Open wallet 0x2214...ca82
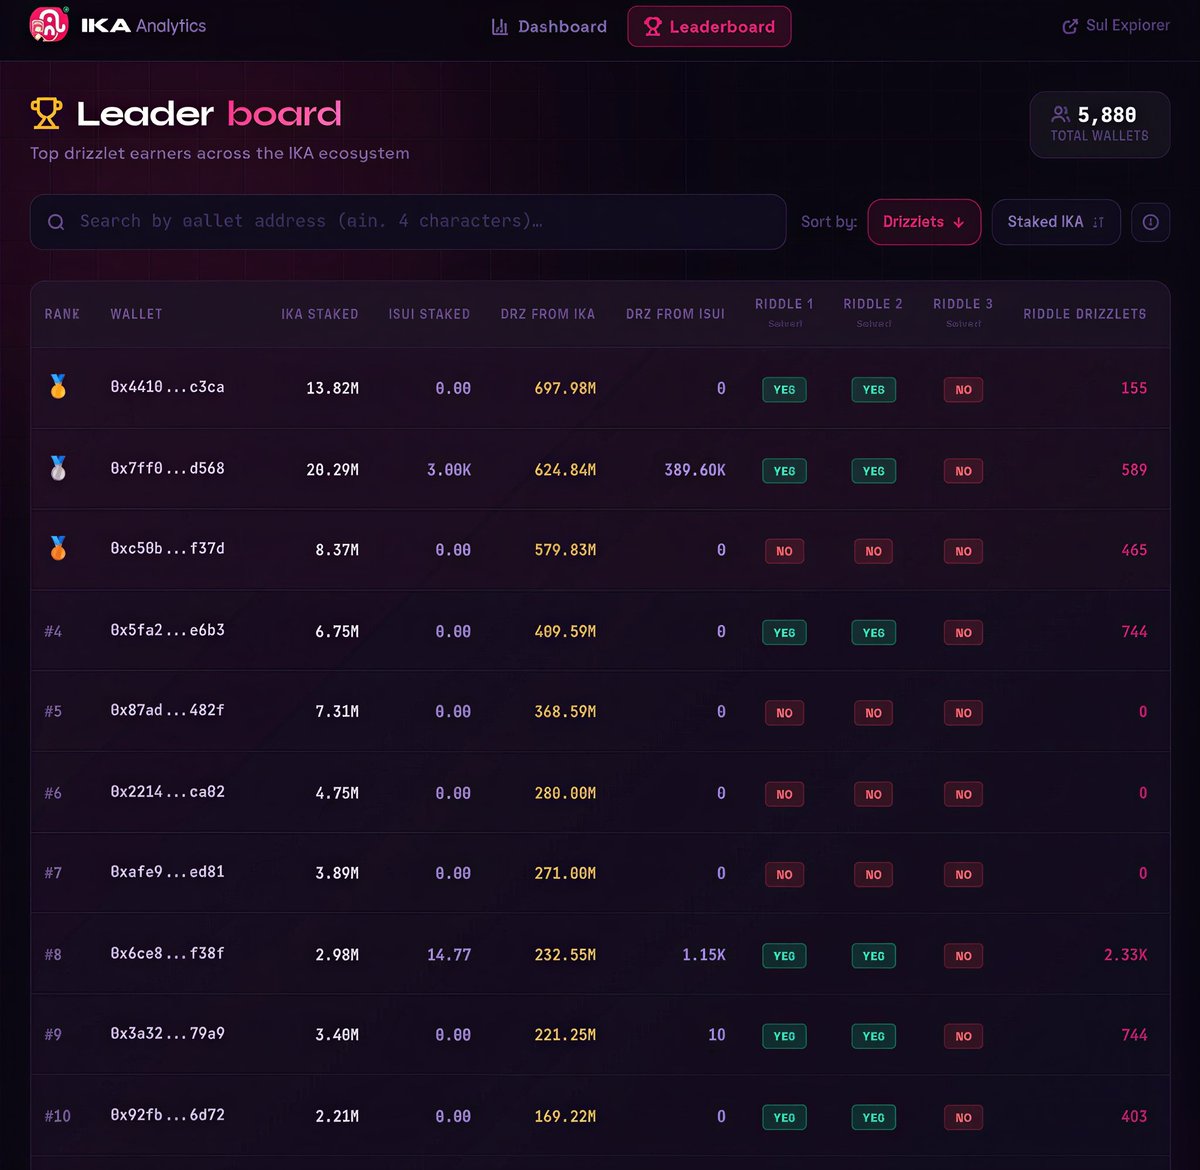Image resolution: width=1200 pixels, height=1170 pixels. coord(167,791)
